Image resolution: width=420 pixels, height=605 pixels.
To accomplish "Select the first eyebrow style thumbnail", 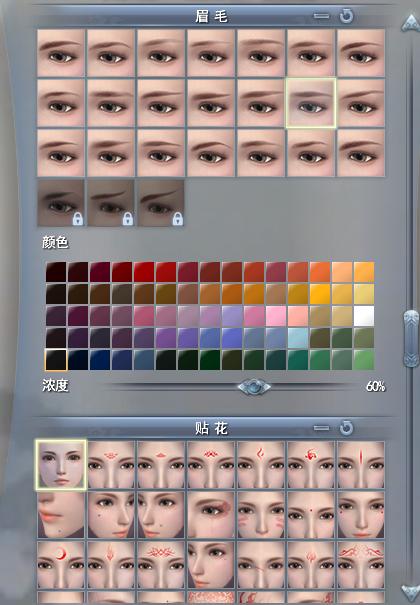I will tap(61, 53).
